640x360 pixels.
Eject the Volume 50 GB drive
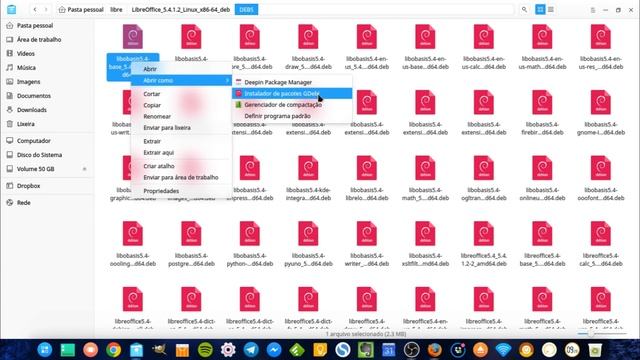click(x=84, y=169)
